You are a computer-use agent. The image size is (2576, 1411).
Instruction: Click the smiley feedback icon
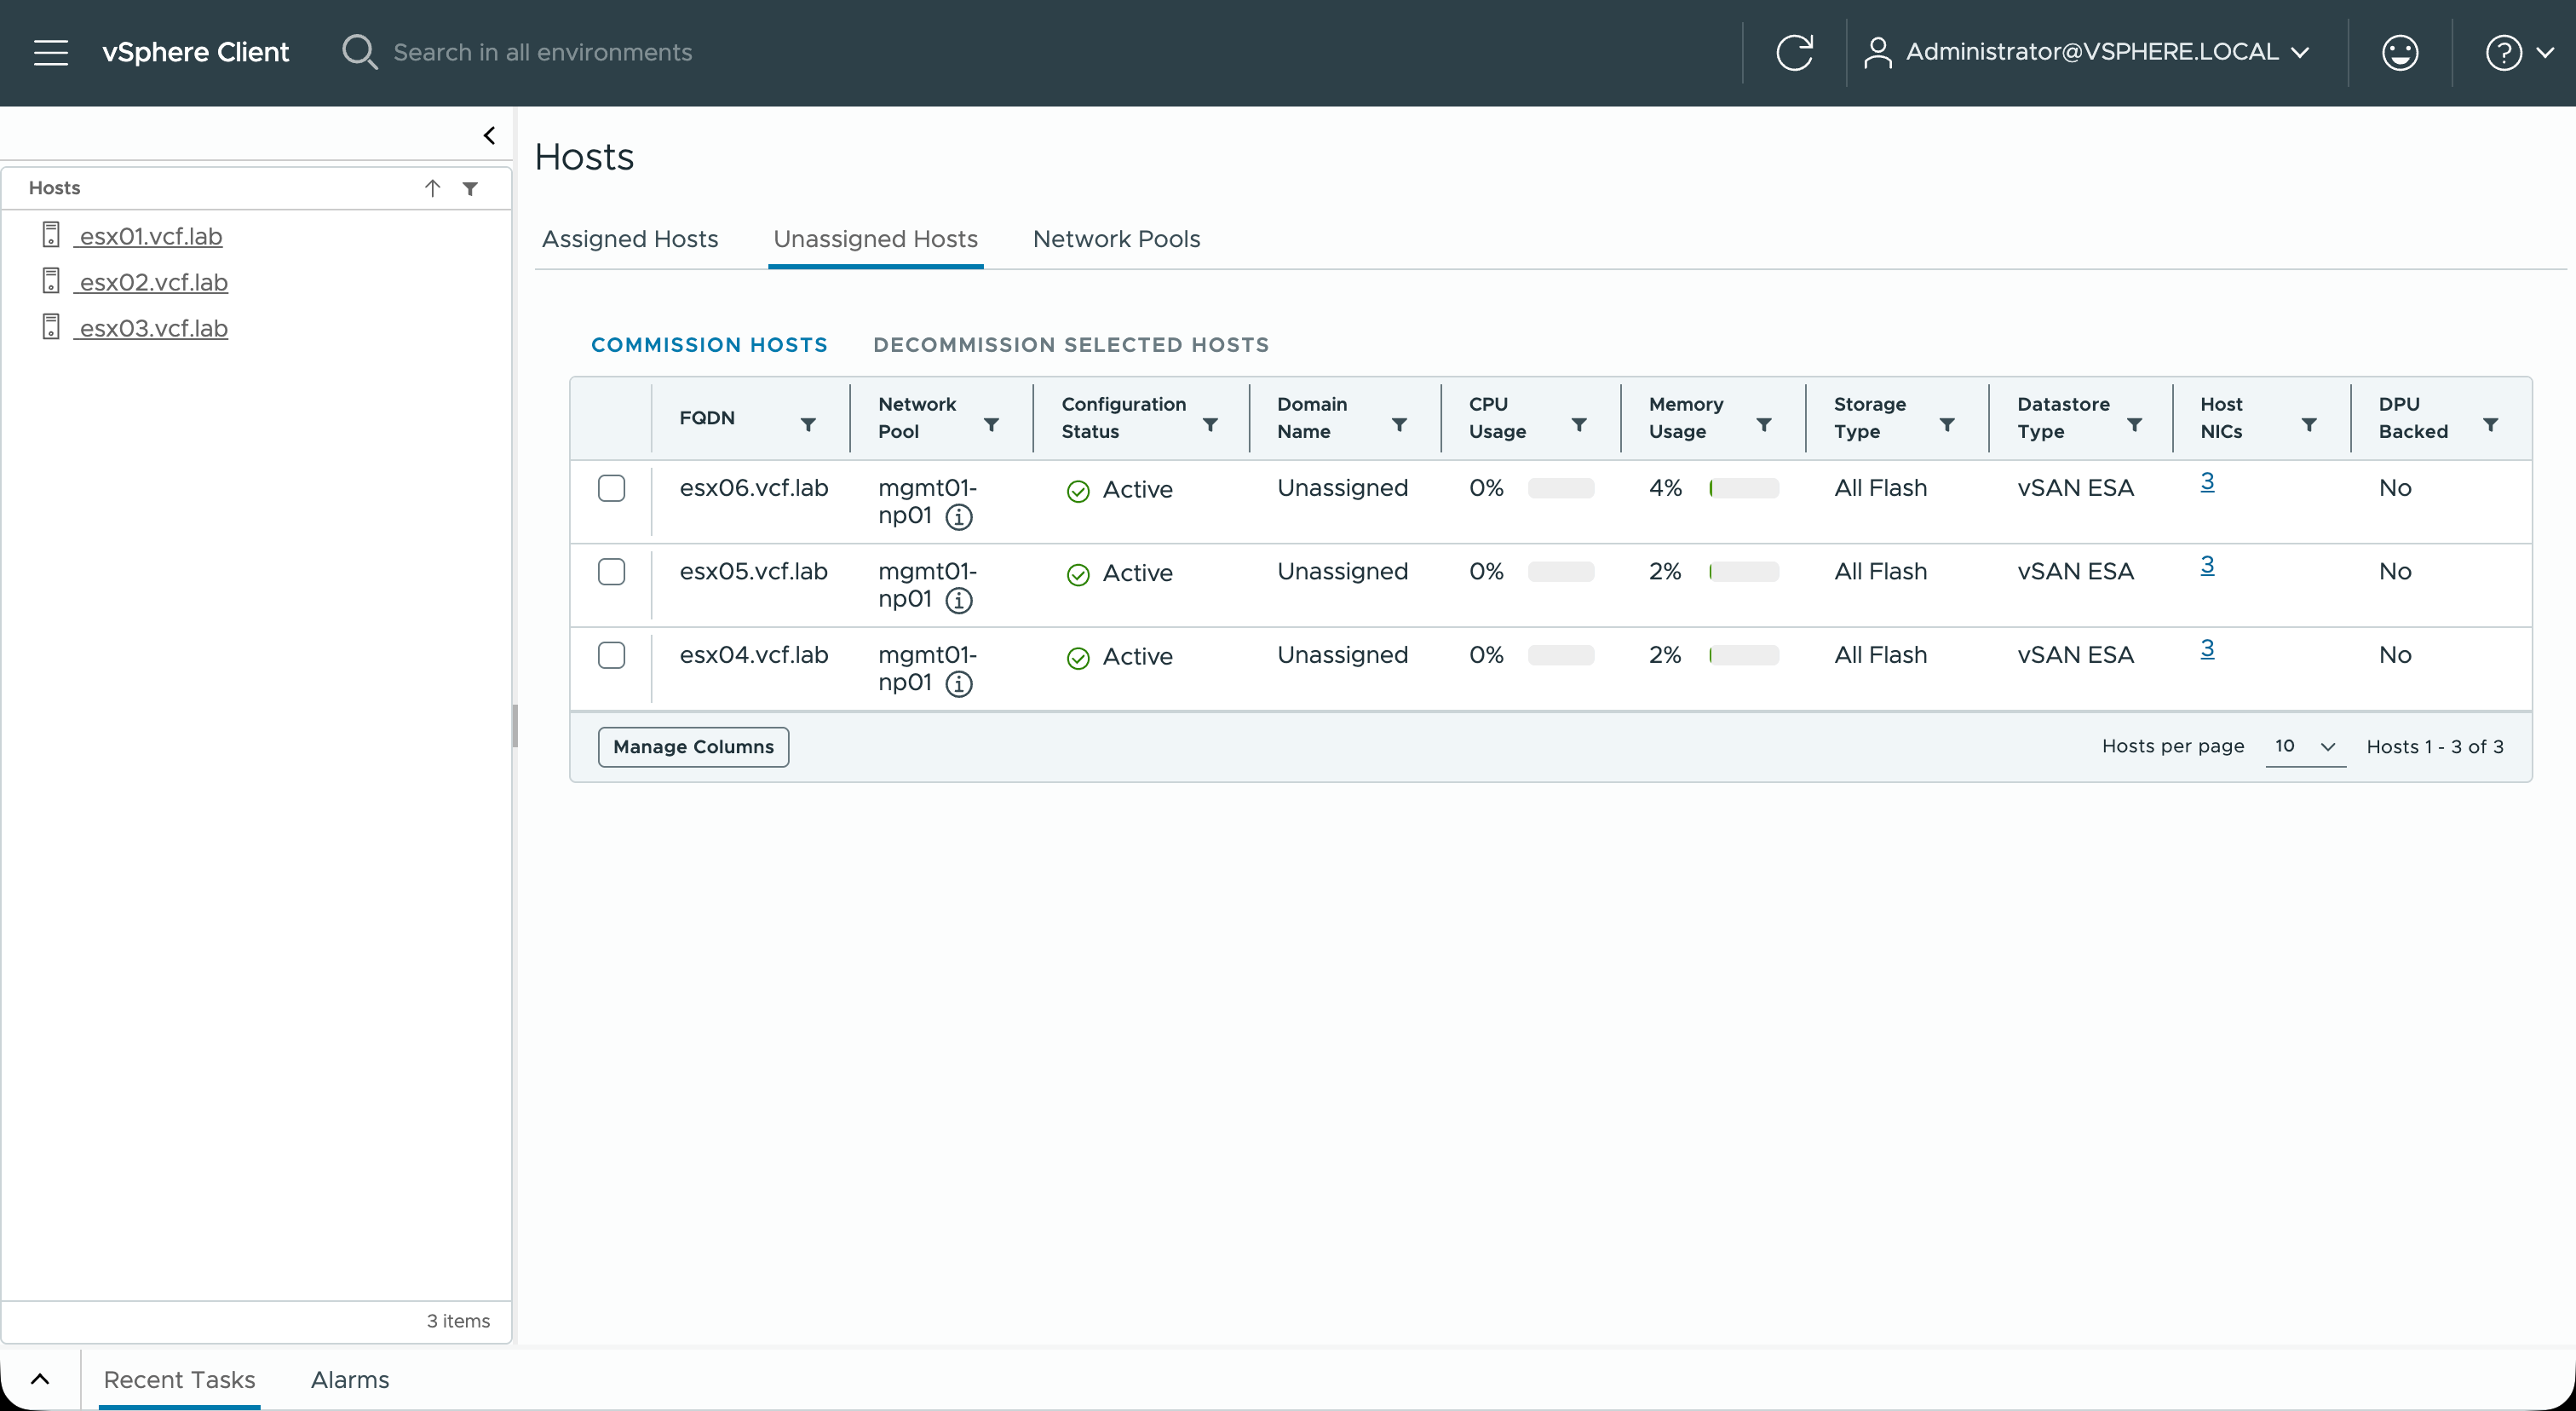[x=2400, y=52]
